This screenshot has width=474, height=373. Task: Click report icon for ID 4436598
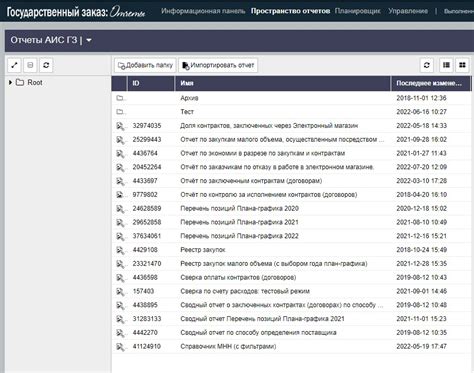120,278
